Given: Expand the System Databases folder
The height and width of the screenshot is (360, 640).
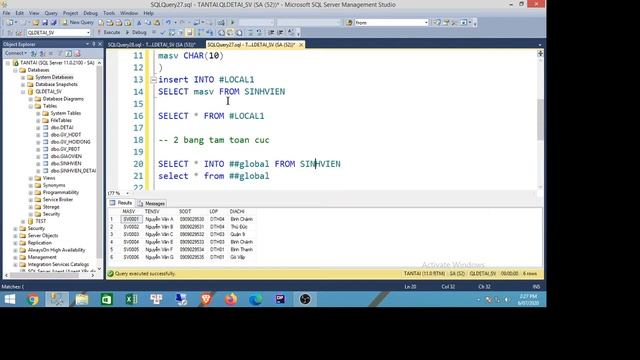Looking at the screenshot, I should 23,77.
